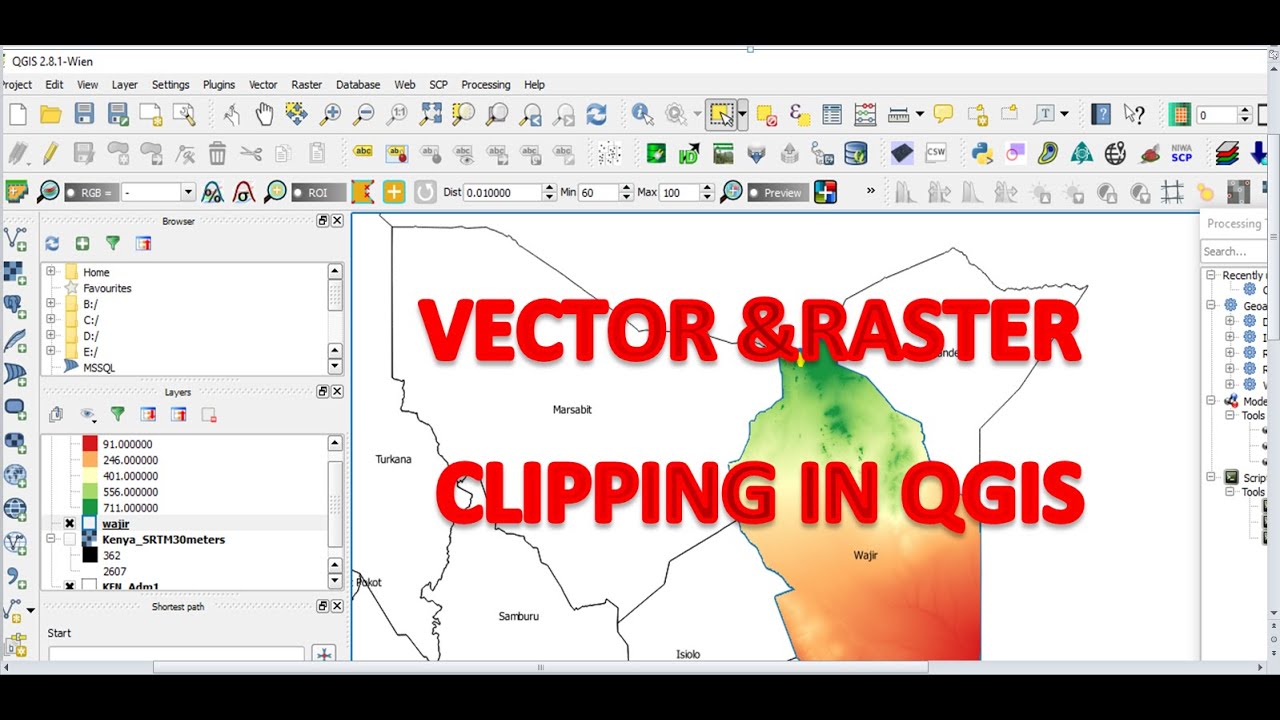Open select features tool dropdown arrow
This screenshot has width=1280, height=720.
[742, 114]
